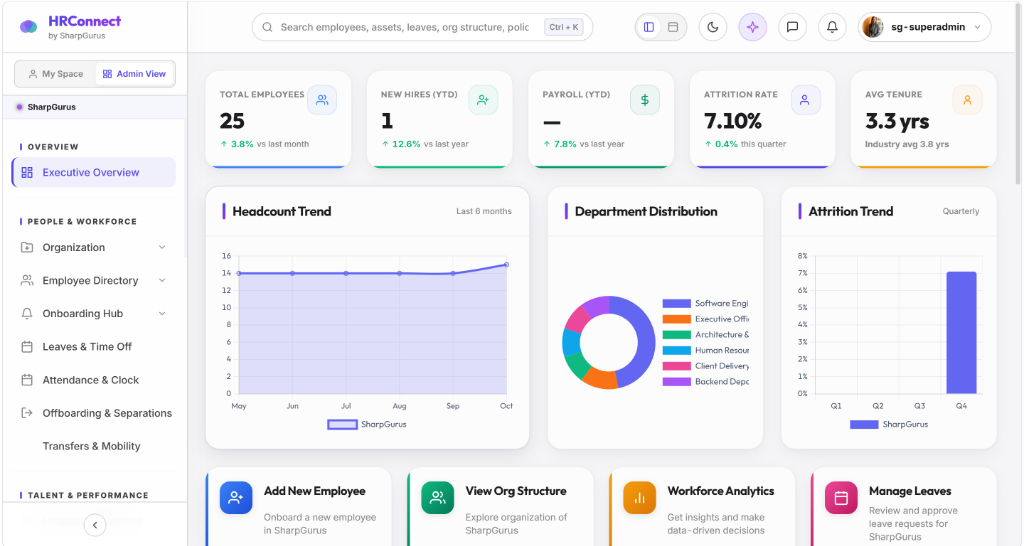Click the Payroll dollar sign icon
This screenshot has height=546, width=1024.
pyautogui.click(x=645, y=100)
